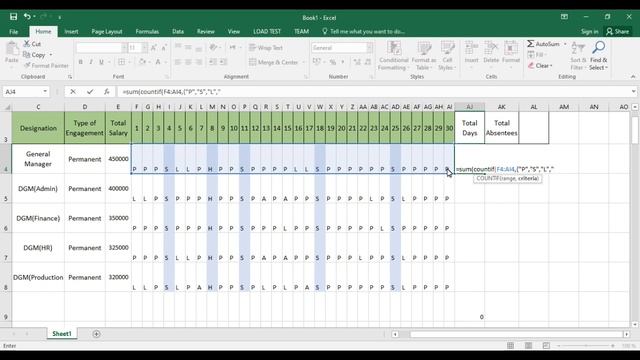This screenshot has width=640, height=360.
Task: Open Find & Select magnifier menu
Action: pos(599,56)
